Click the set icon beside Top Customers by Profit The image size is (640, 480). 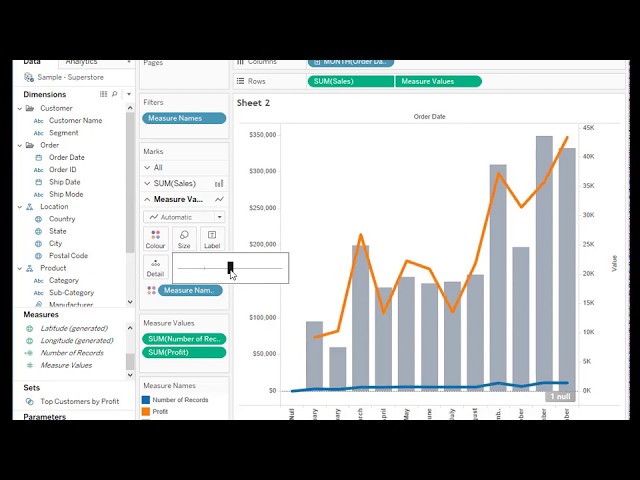[x=30, y=402]
